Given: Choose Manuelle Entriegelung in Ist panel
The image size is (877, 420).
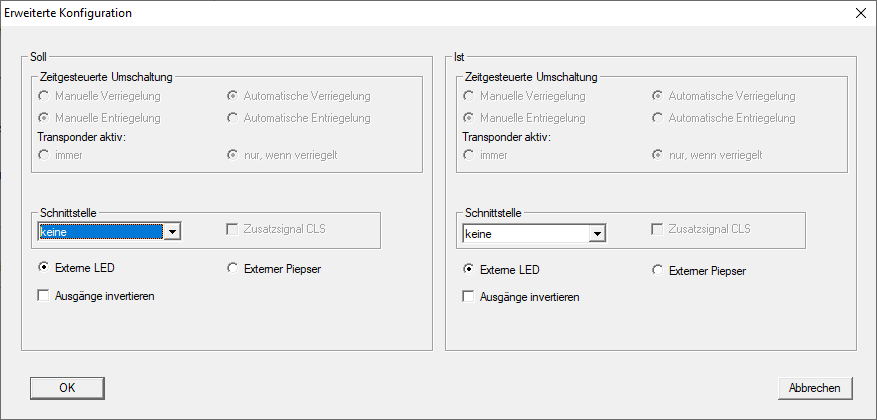Looking at the screenshot, I should pos(469,118).
